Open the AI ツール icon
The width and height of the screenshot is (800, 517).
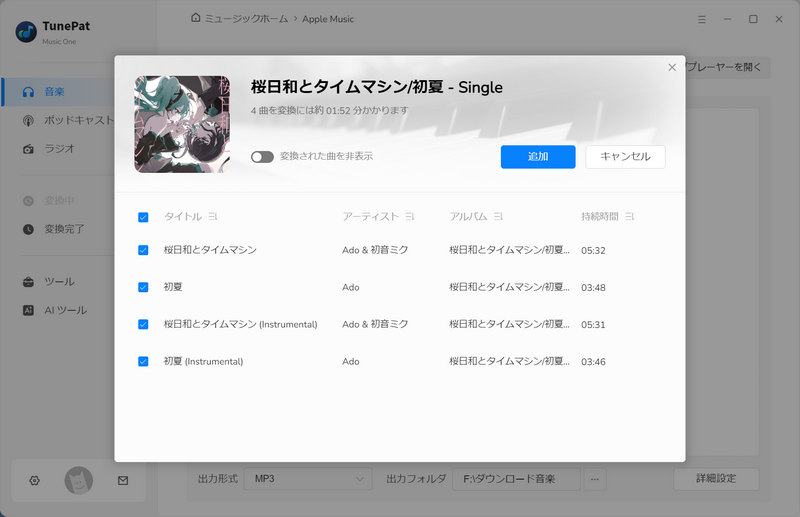point(29,310)
